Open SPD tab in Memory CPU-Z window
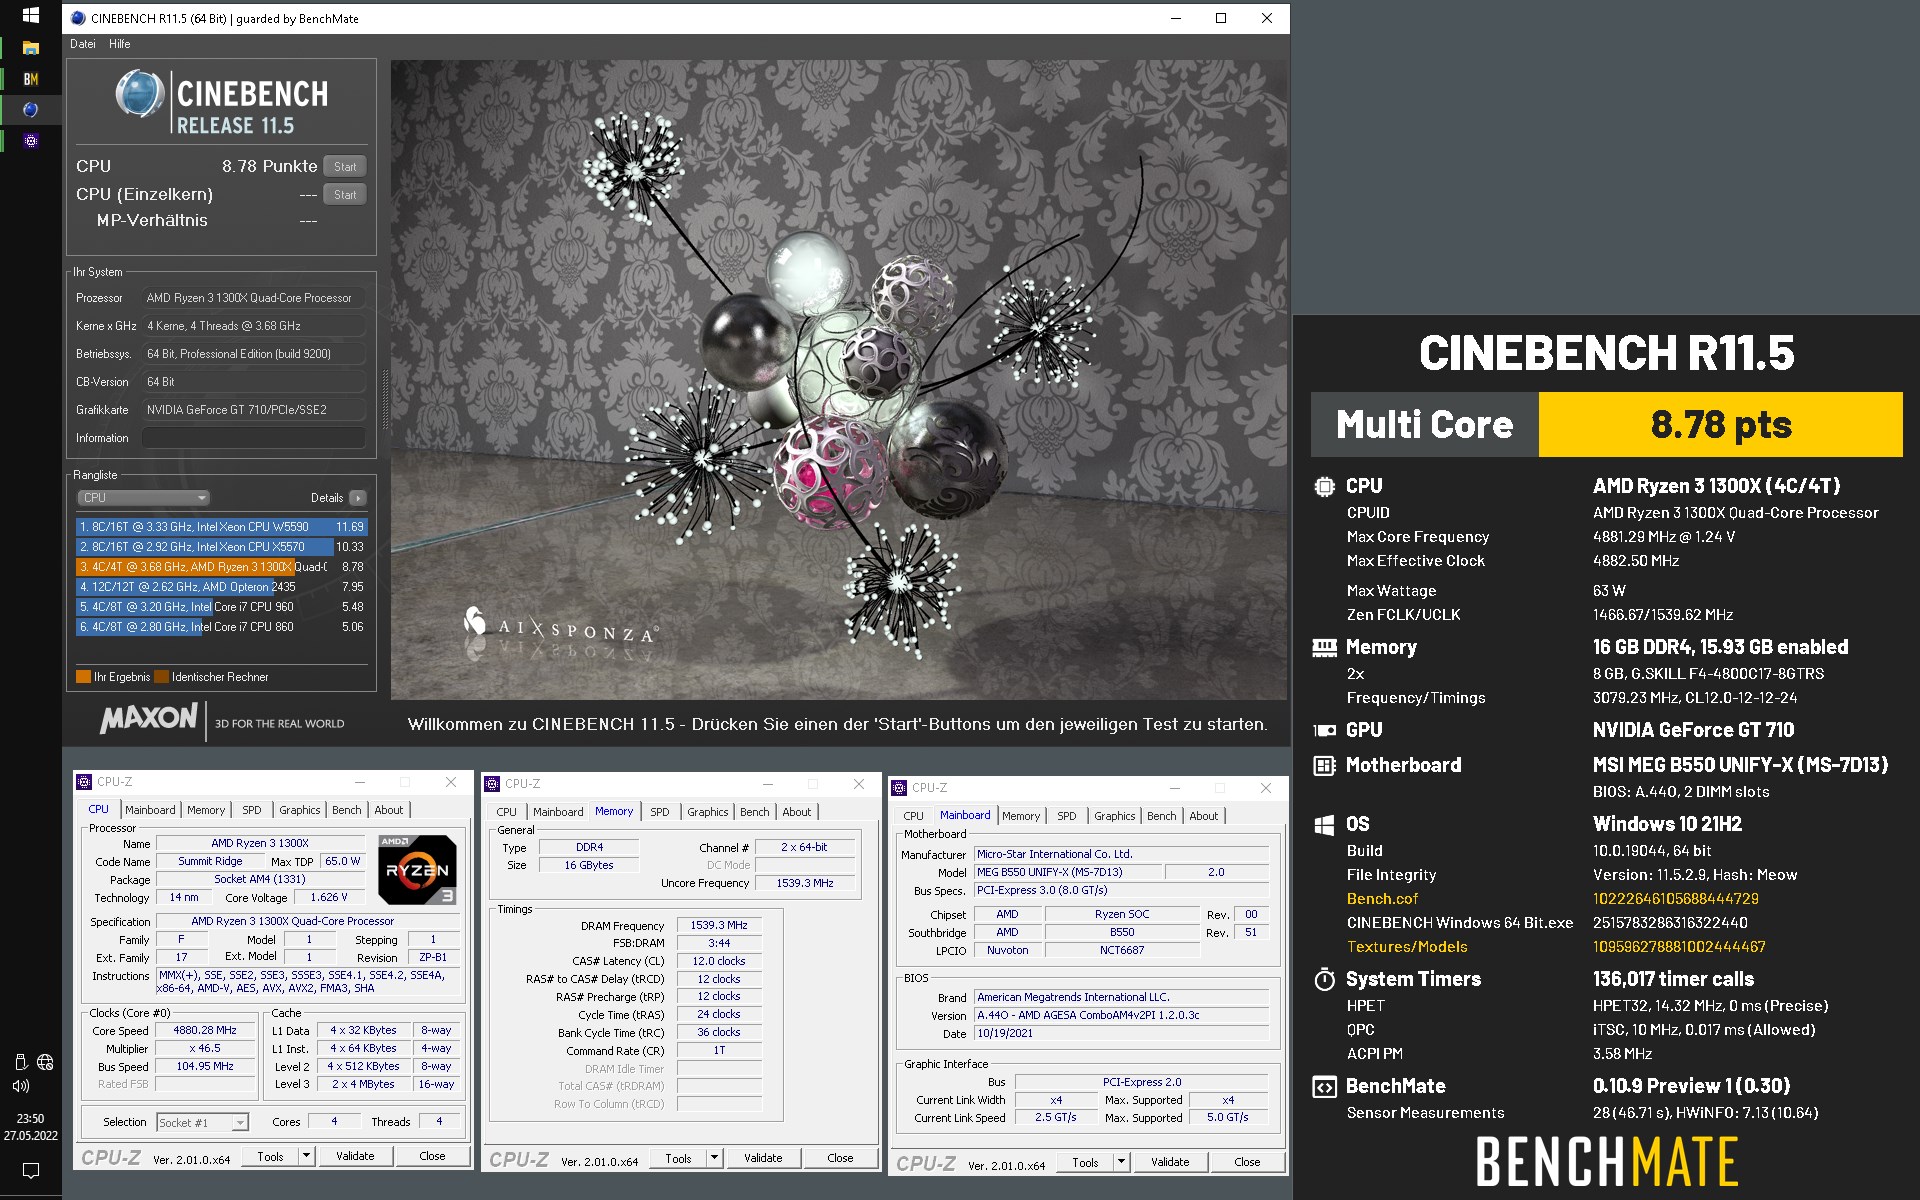The height and width of the screenshot is (1200, 1920). tap(660, 812)
